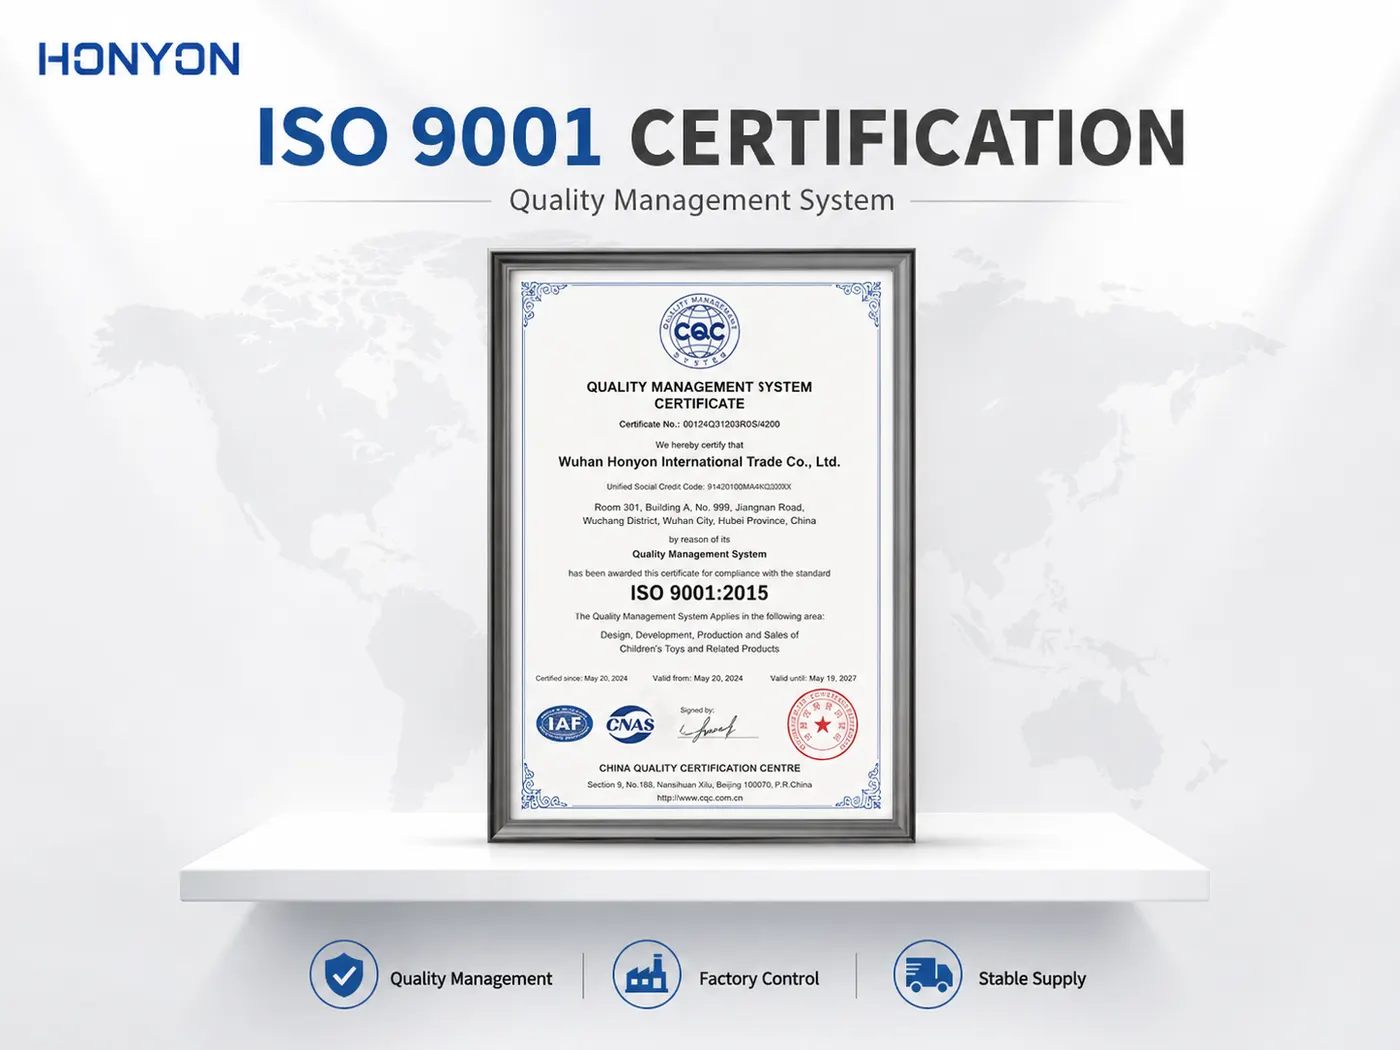Click the 'ISO 9001:2015' standard text

click(699, 593)
